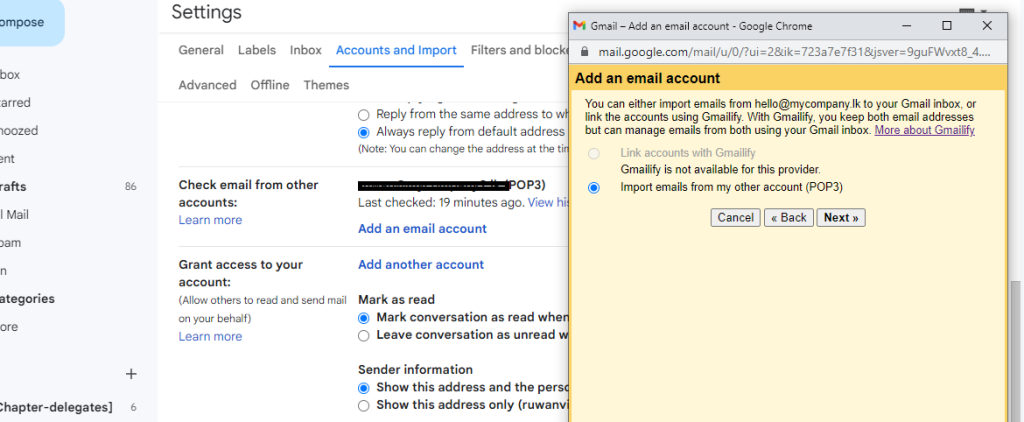Screen dimensions: 1024x422
Task: Select Leave conversation as unread option
Action: (x=364, y=336)
